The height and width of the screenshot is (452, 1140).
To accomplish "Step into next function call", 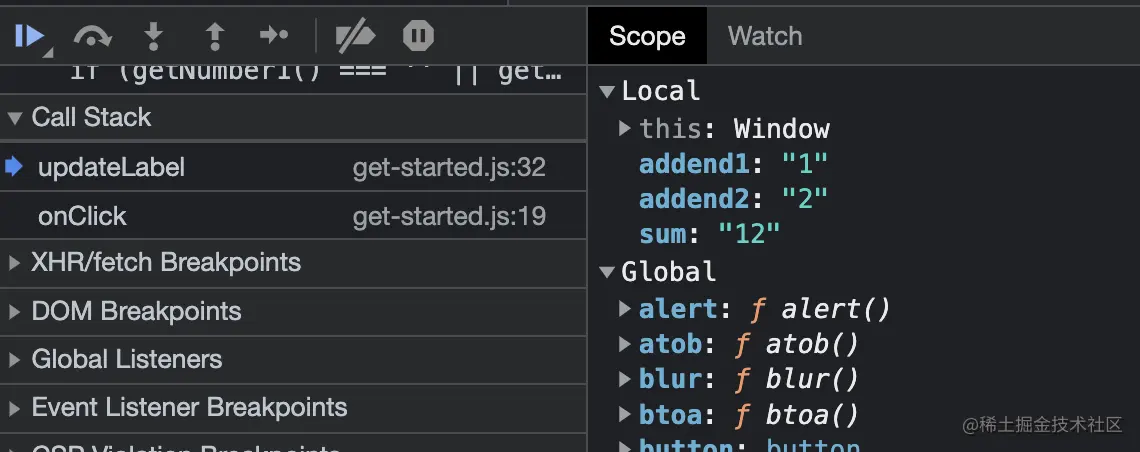I will (153, 36).
